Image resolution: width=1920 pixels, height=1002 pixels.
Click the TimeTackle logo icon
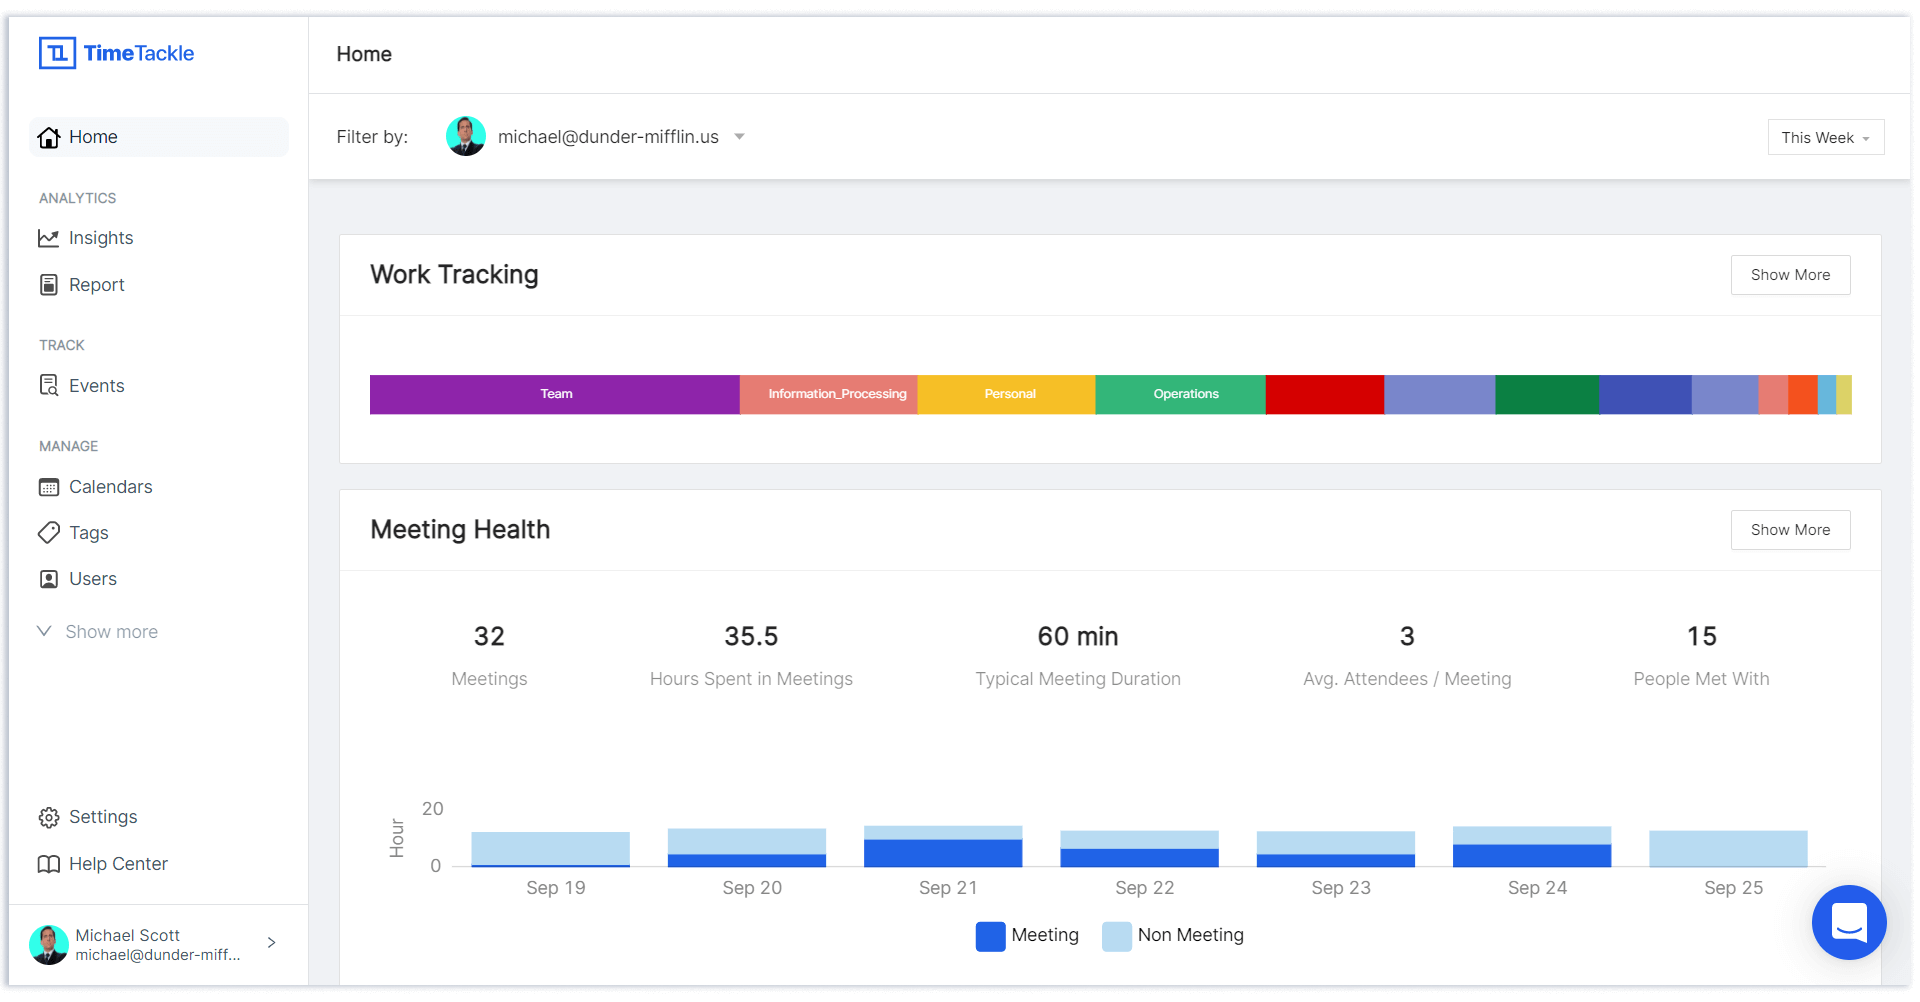point(57,52)
